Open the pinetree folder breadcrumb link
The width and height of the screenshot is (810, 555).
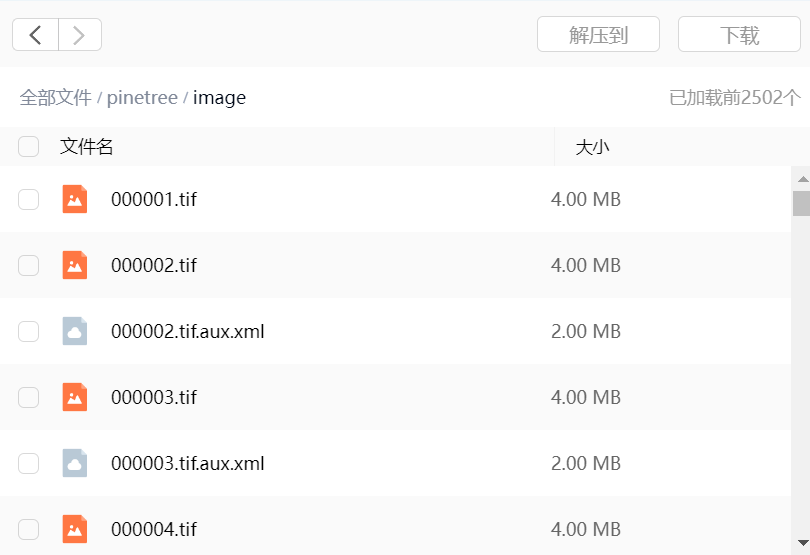click(x=142, y=97)
